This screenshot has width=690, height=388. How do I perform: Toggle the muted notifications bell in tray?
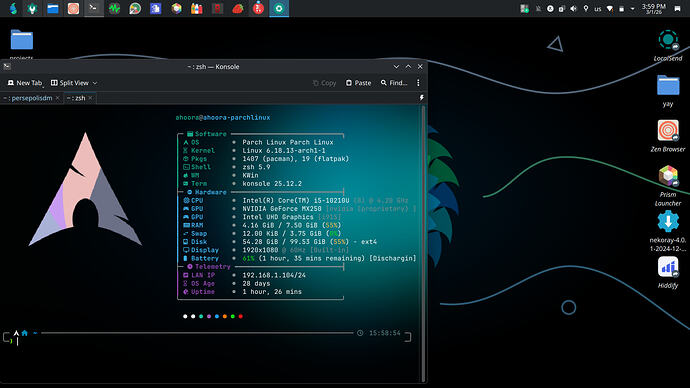(x=538, y=8)
